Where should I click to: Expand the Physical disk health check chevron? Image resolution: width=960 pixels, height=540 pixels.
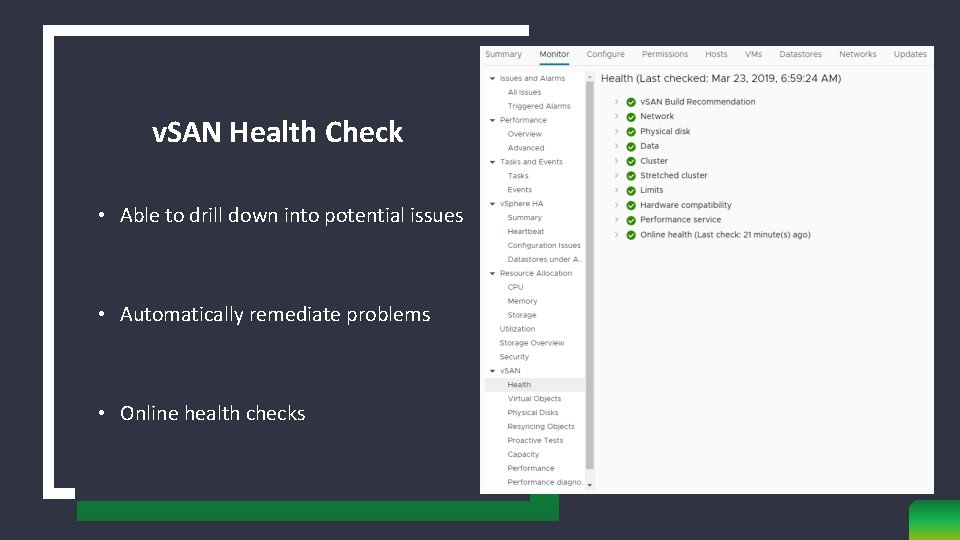coord(617,131)
